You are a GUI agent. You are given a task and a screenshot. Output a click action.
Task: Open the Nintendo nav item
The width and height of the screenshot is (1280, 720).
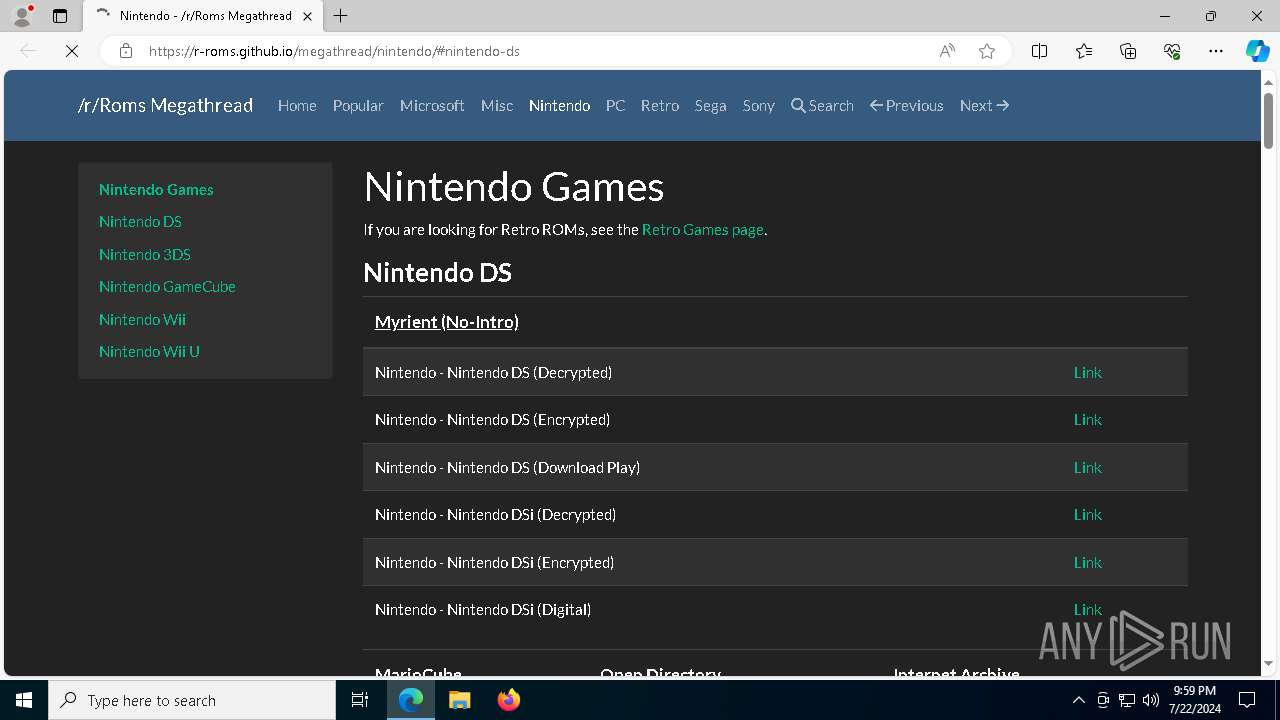559,105
